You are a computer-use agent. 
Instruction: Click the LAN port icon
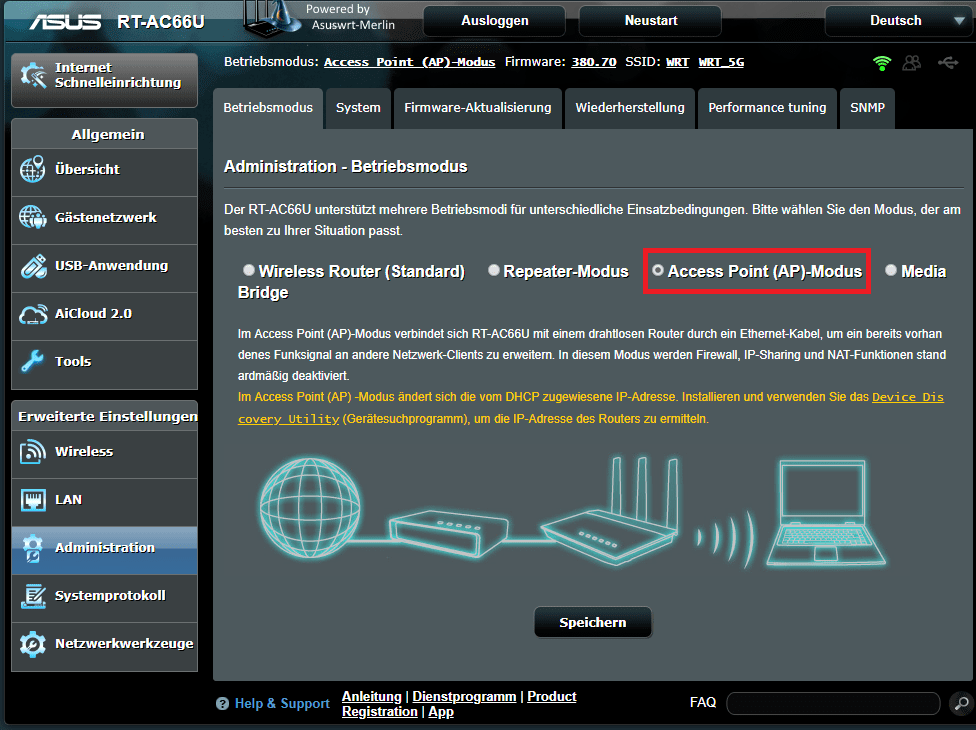click(33, 500)
